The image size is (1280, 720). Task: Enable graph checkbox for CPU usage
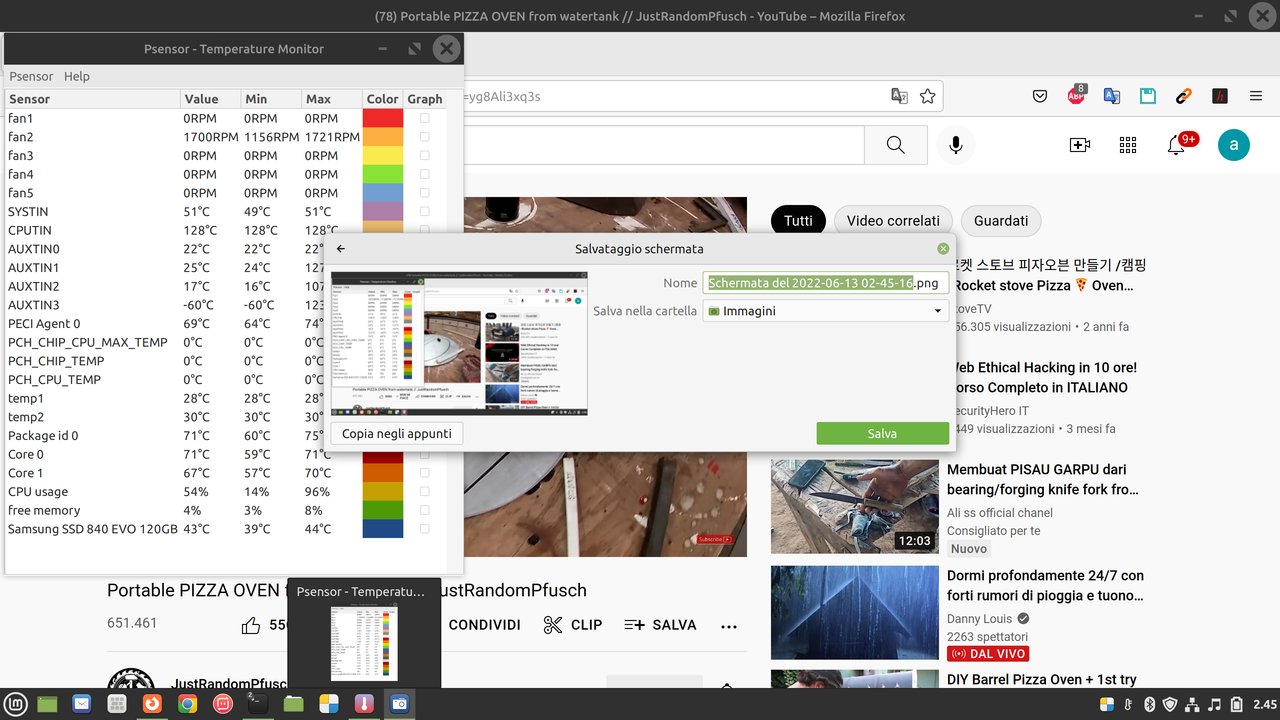pos(424,491)
